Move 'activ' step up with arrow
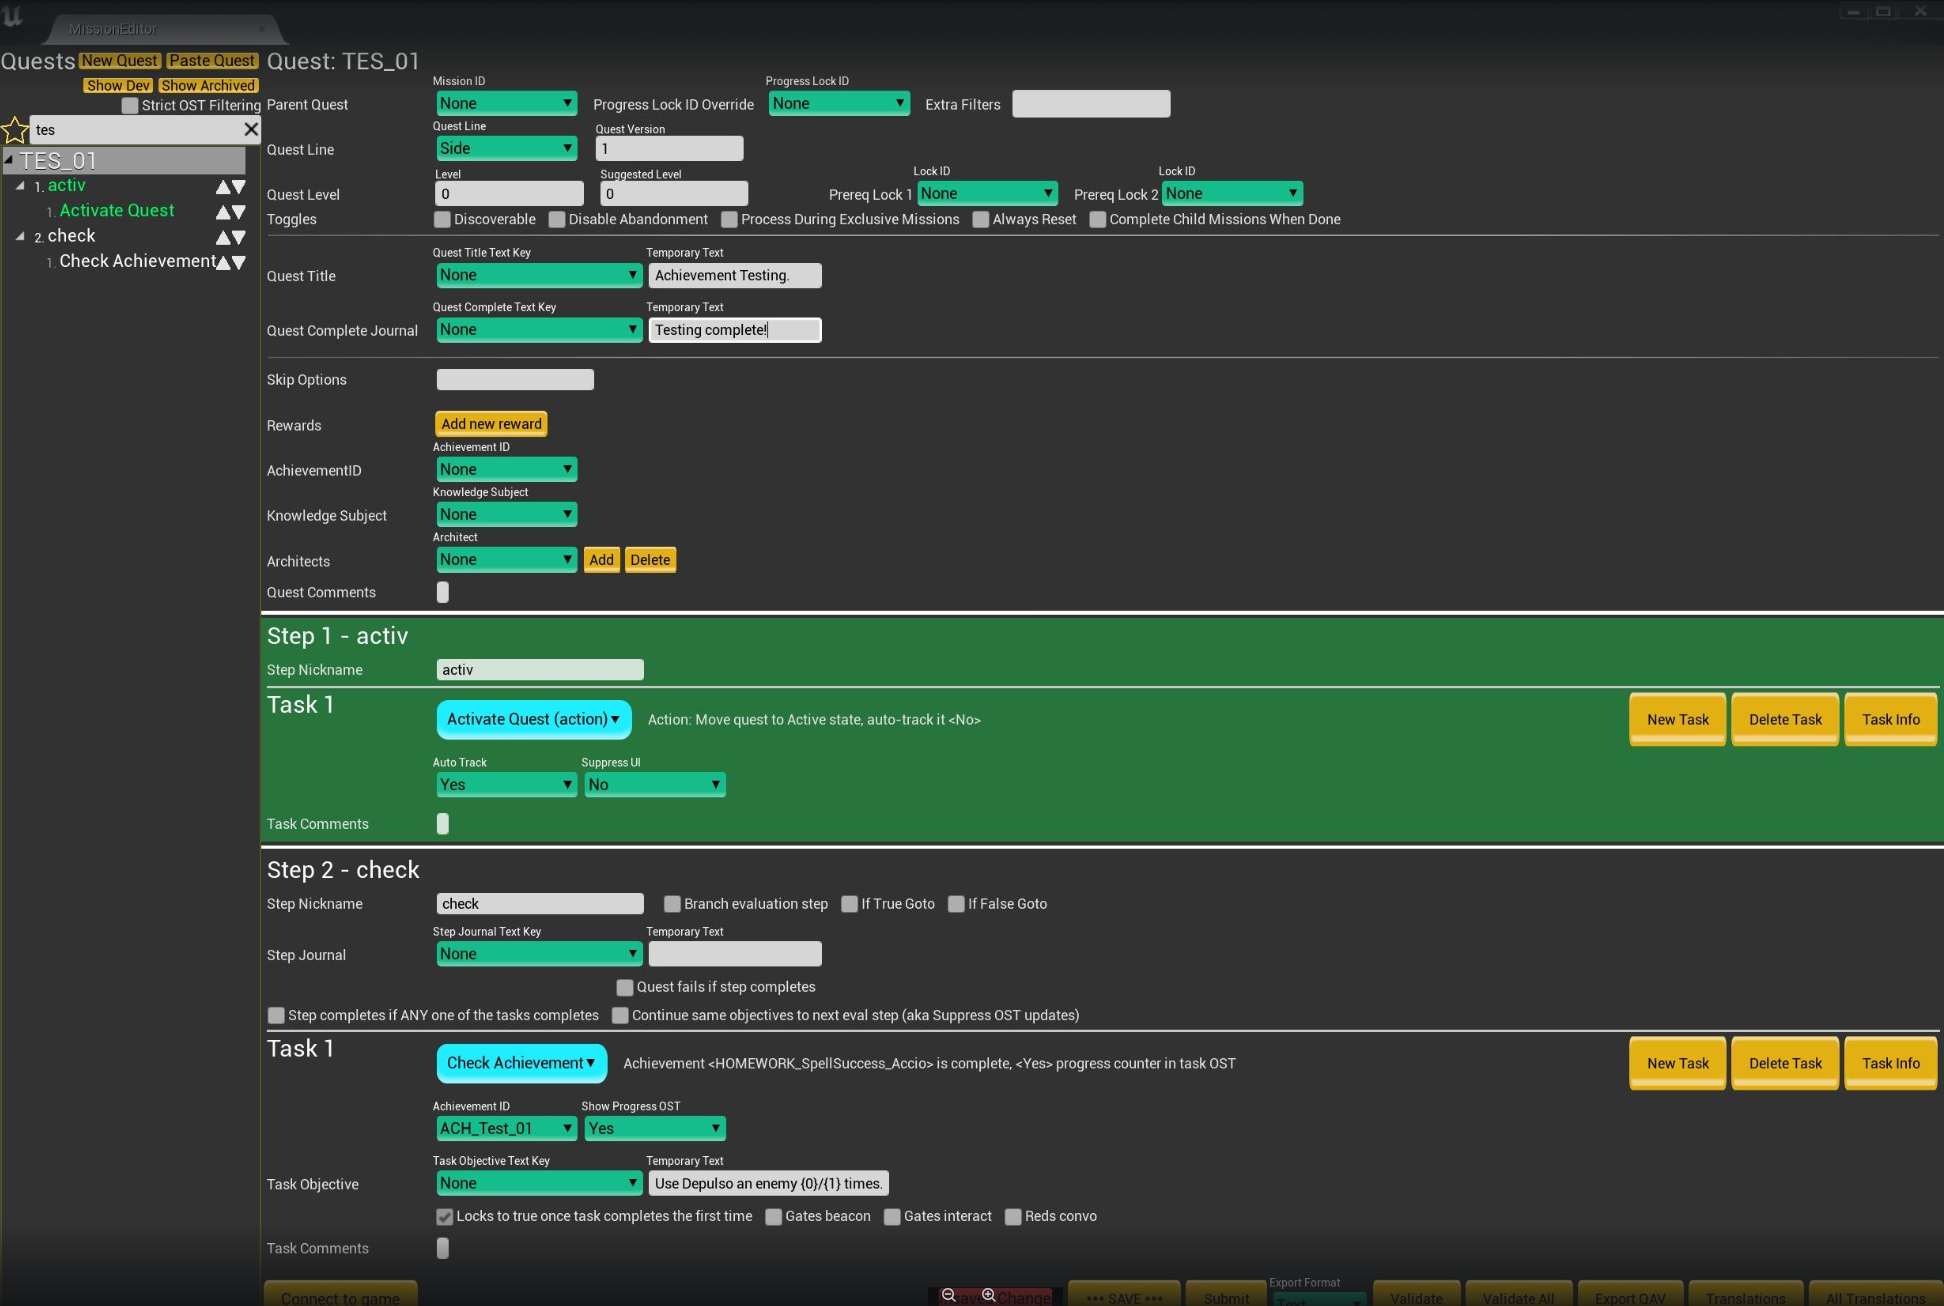This screenshot has height=1306, width=1944. click(223, 187)
